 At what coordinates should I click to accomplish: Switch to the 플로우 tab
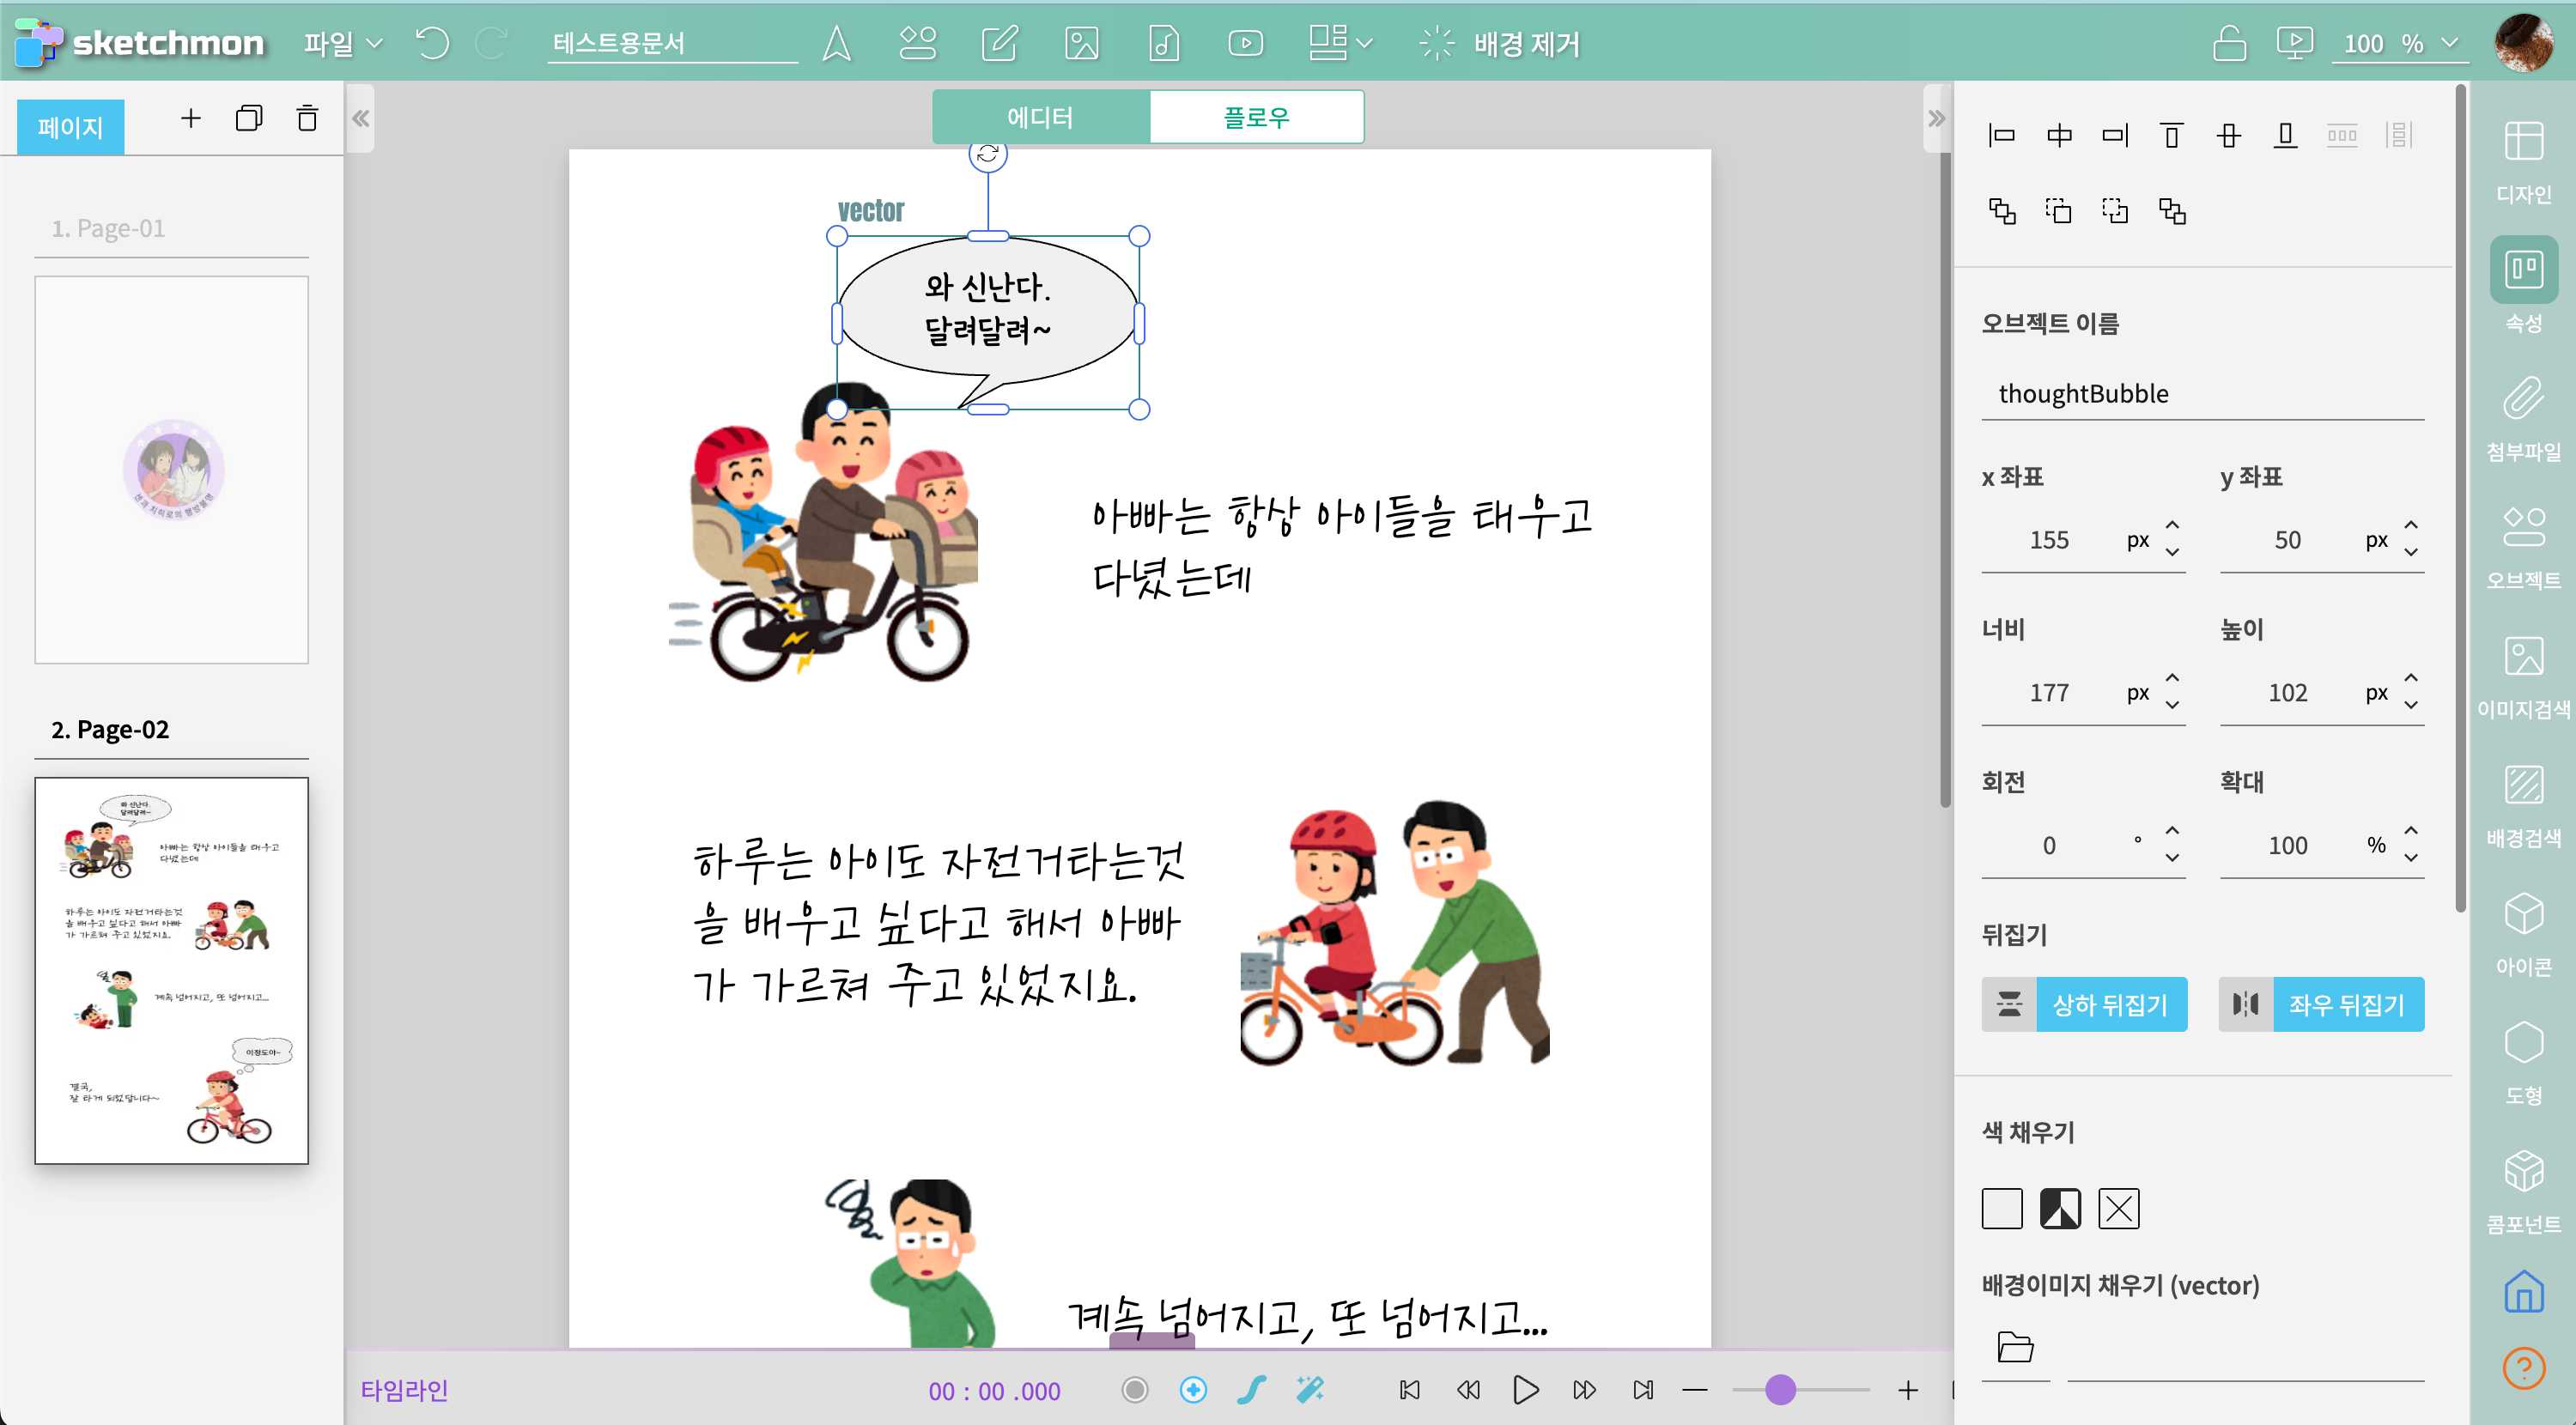(1256, 117)
